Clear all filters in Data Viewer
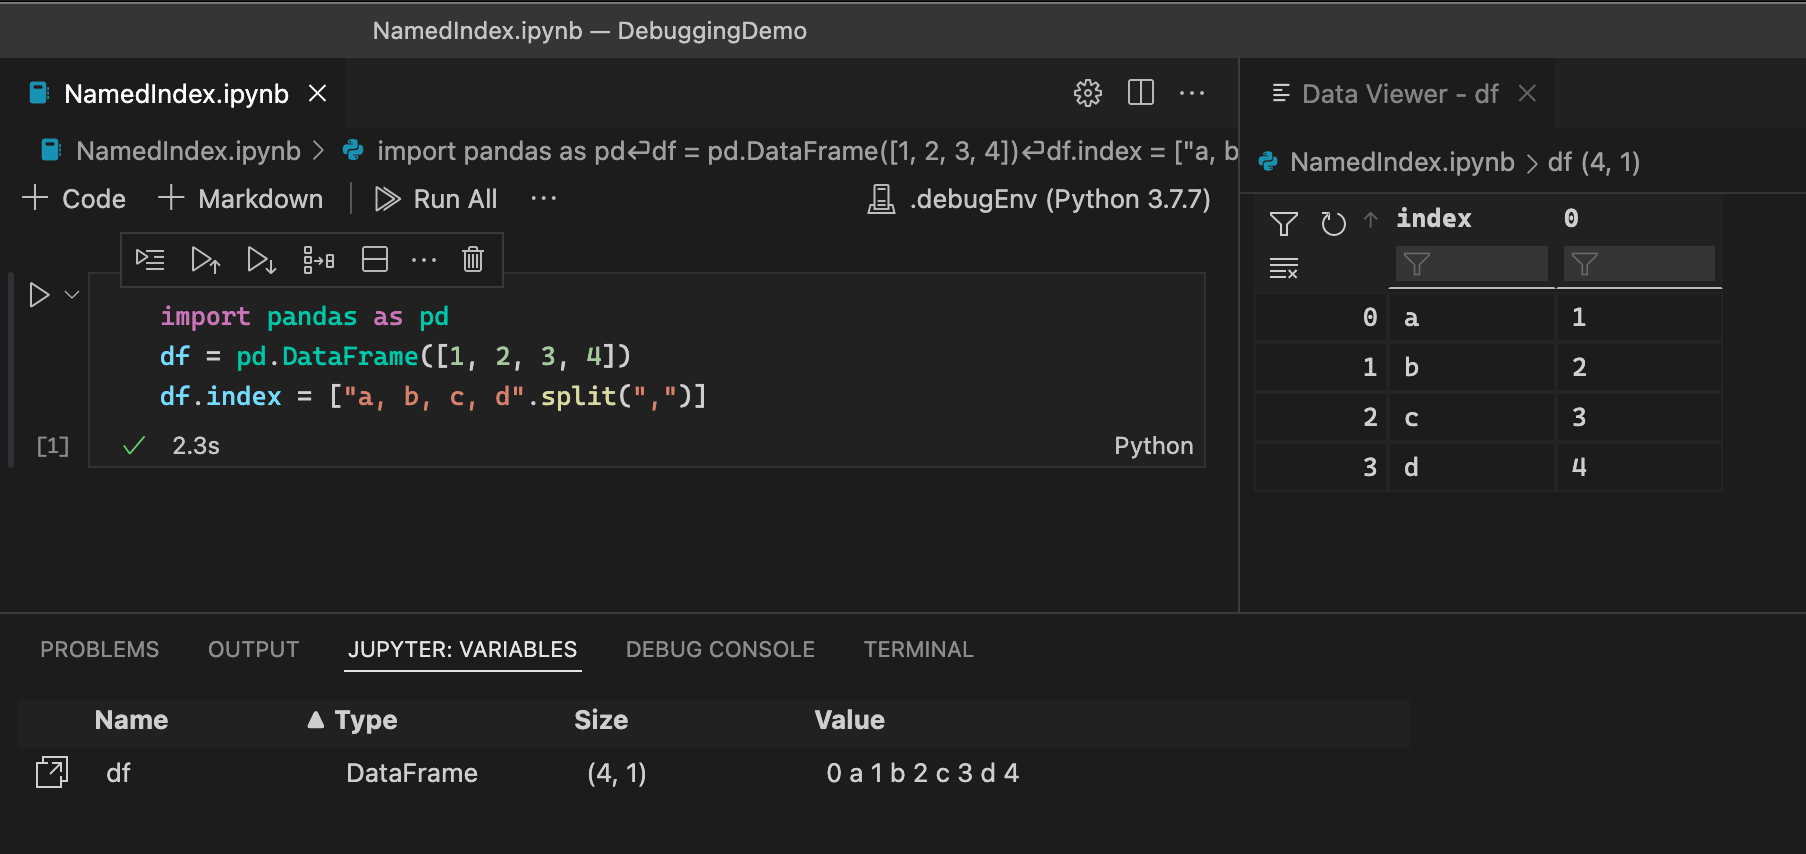The height and width of the screenshot is (854, 1806). [1283, 268]
